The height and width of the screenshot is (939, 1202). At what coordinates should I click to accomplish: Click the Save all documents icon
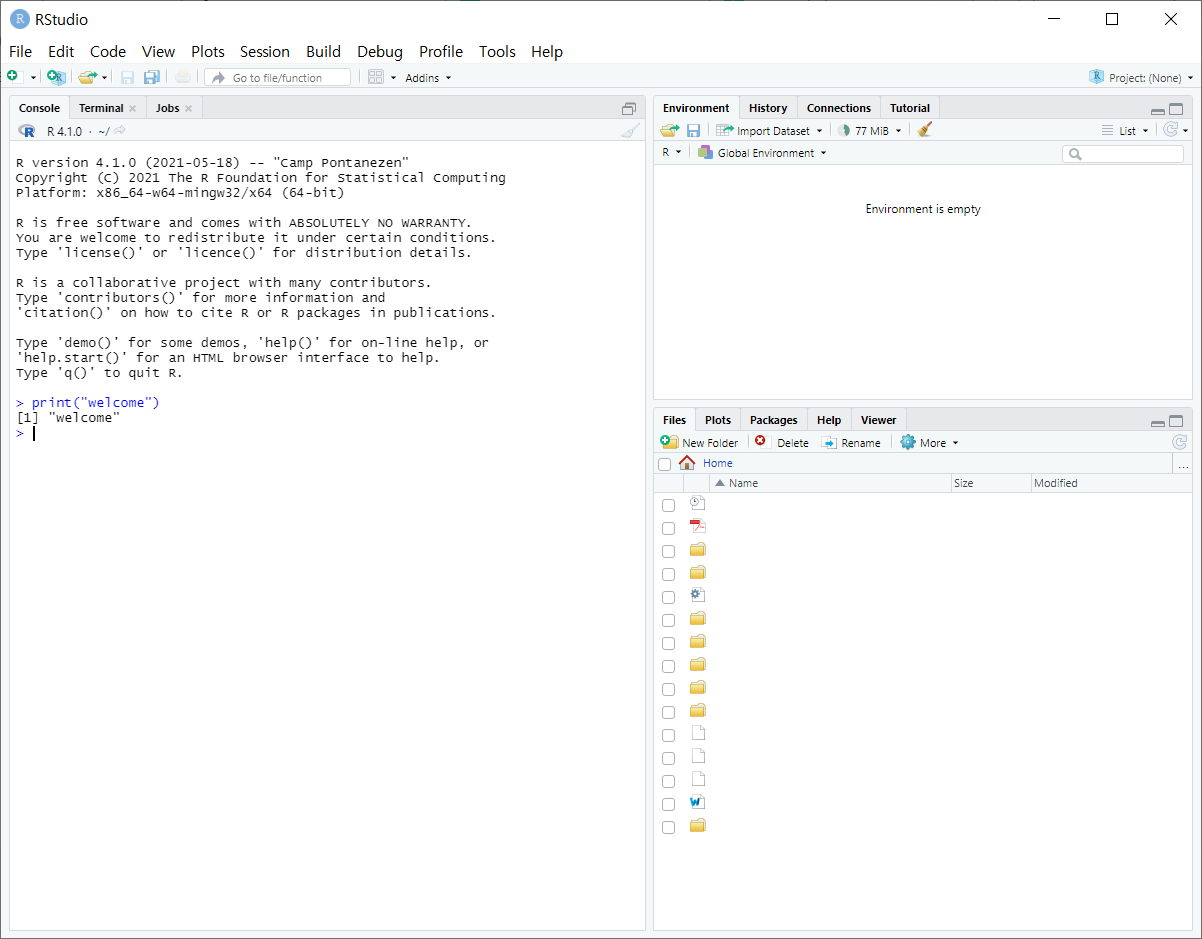tap(152, 77)
